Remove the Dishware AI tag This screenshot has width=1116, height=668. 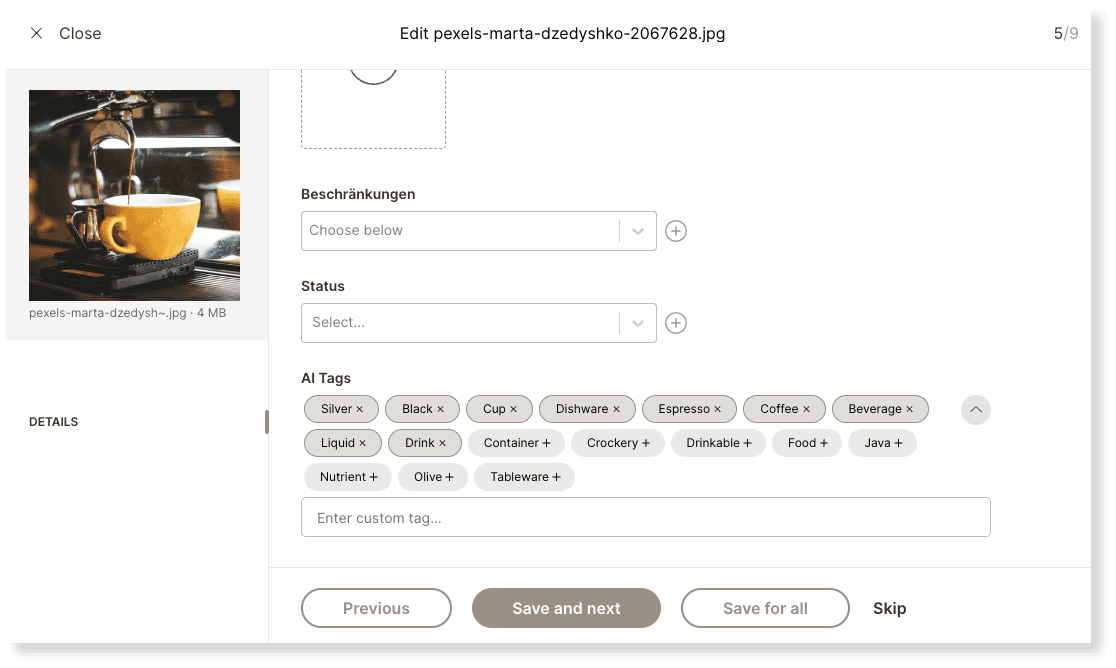616,409
